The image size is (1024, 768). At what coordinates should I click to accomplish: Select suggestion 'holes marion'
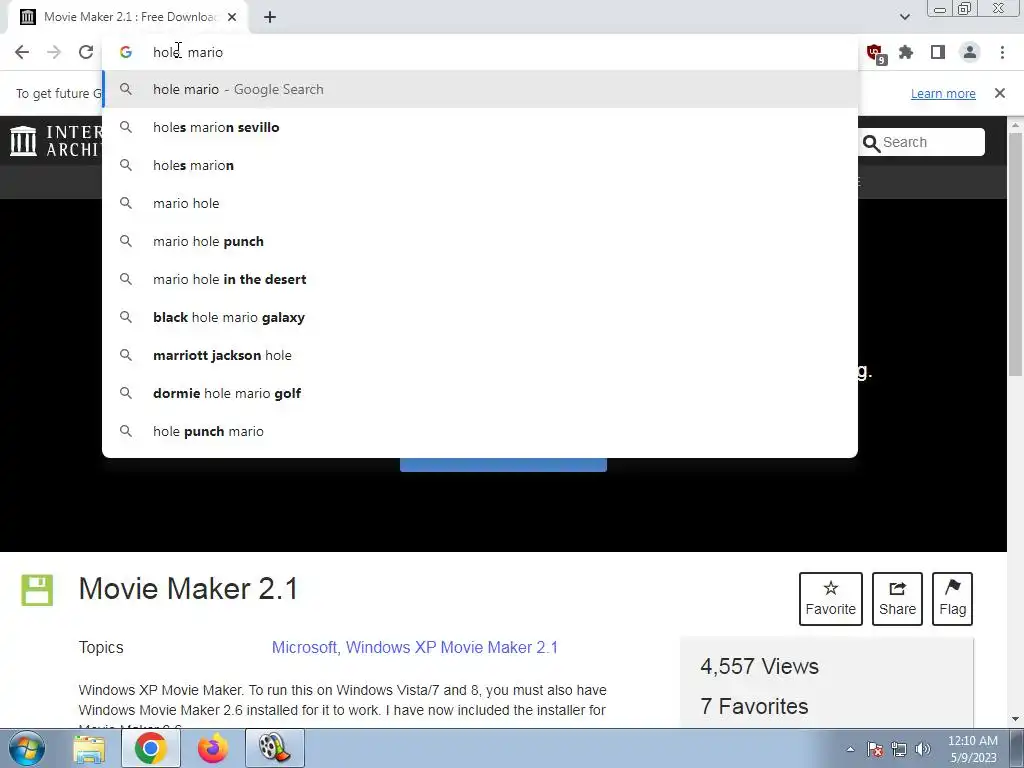[x=480, y=165]
